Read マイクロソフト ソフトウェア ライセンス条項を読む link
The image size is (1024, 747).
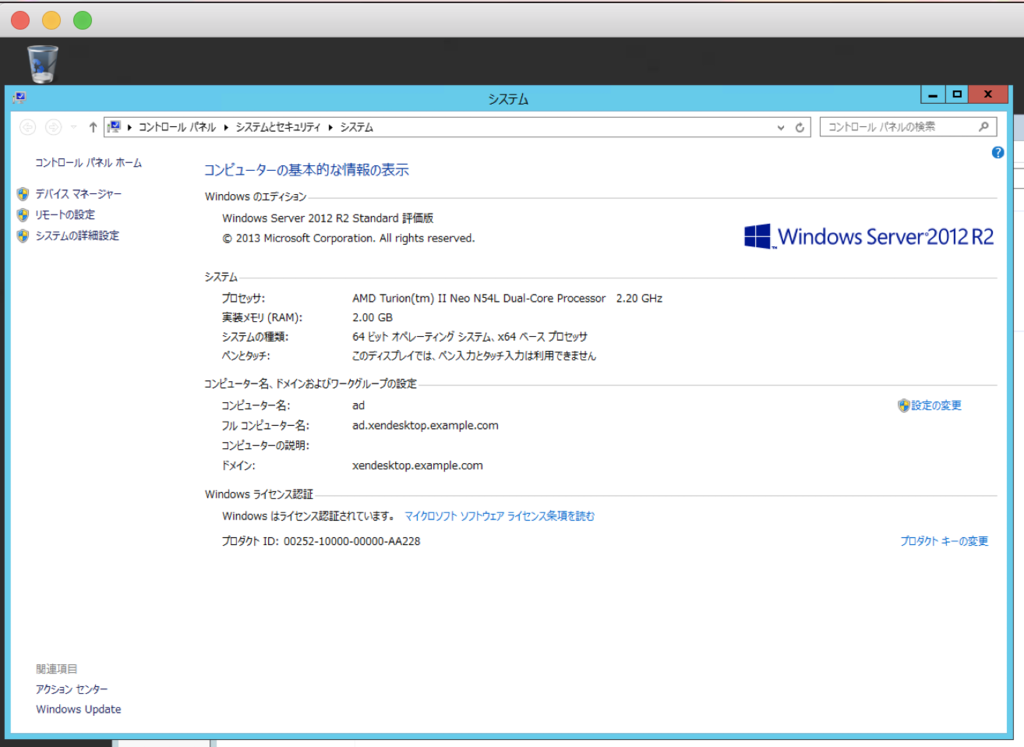[x=500, y=517]
